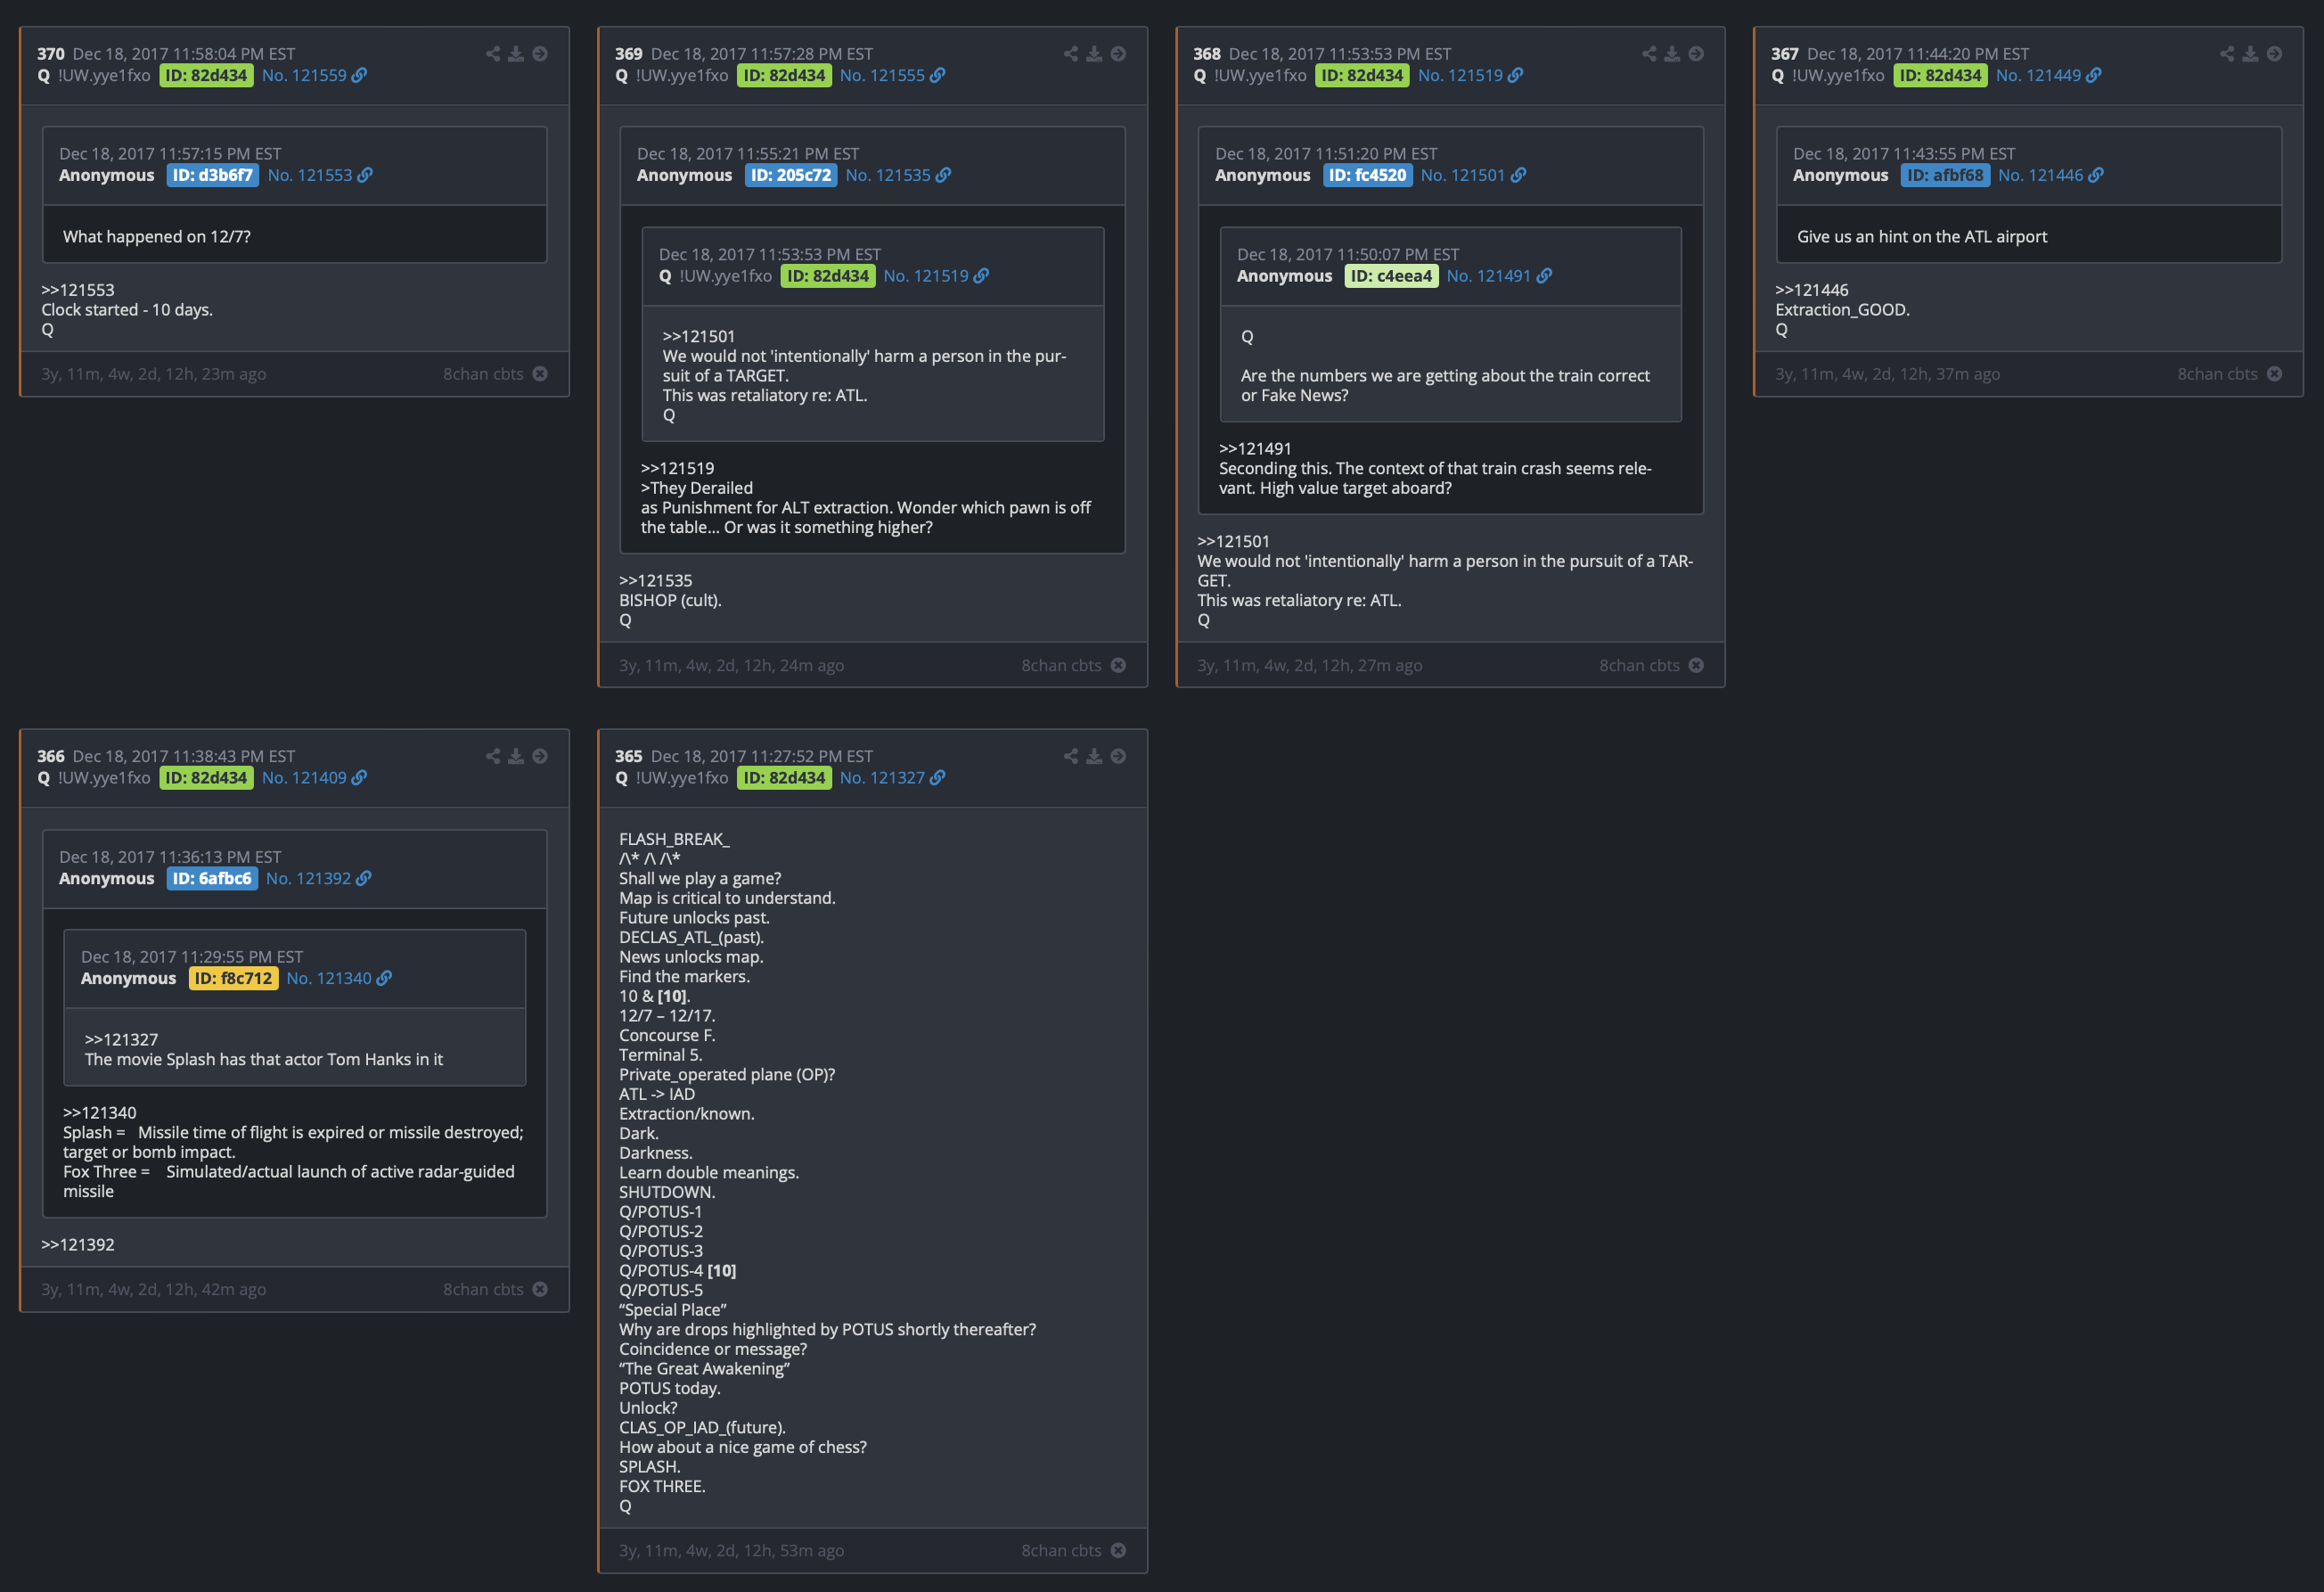Image resolution: width=2324 pixels, height=1592 pixels.
Task: Click the "BISHOP (cult)." line
Action: coord(670,600)
